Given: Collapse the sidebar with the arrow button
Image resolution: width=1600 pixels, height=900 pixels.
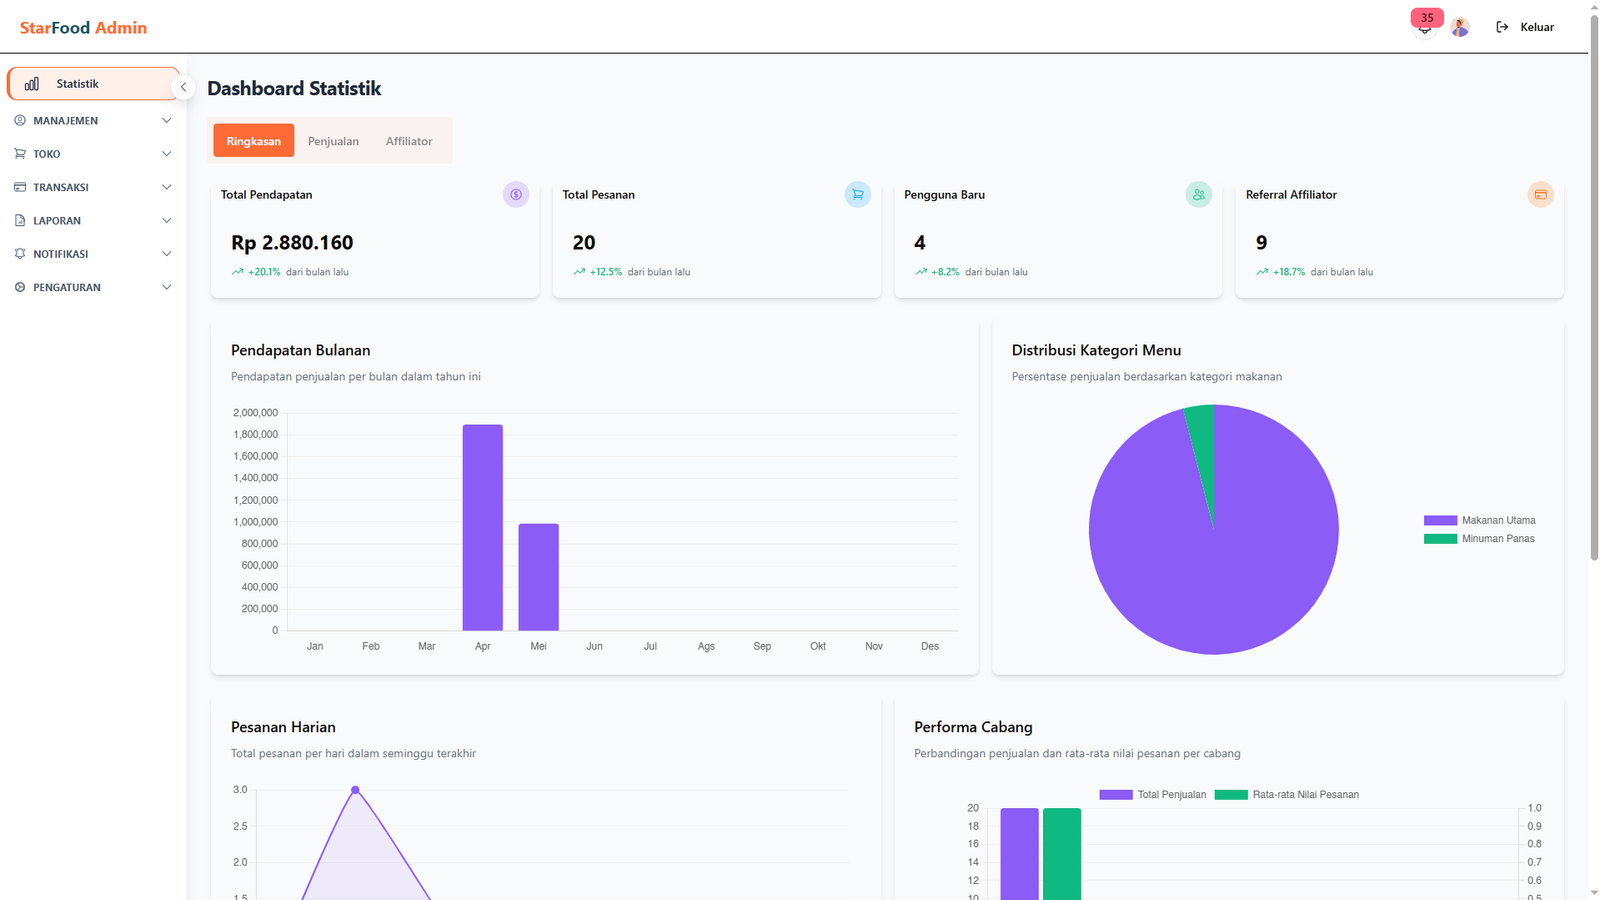Looking at the screenshot, I should tap(183, 87).
